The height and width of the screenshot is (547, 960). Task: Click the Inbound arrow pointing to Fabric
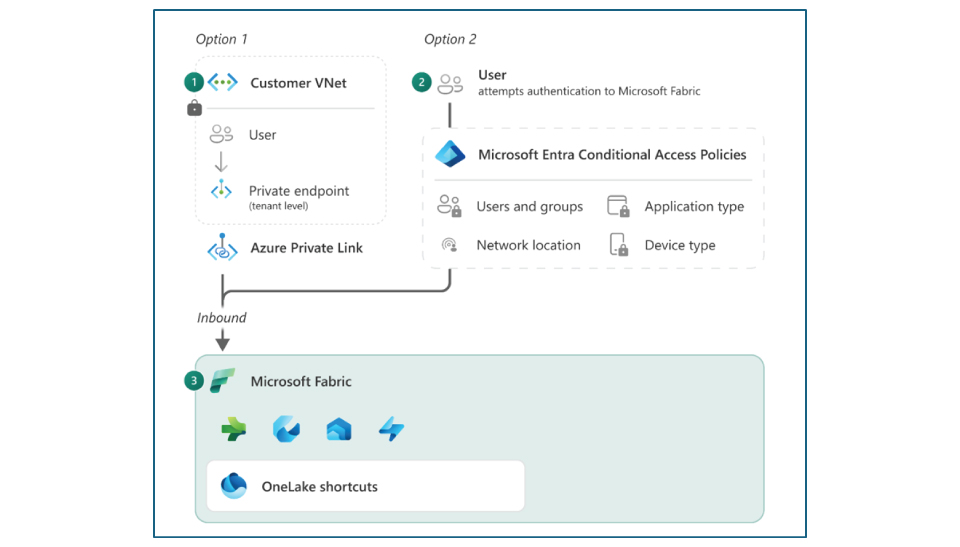[x=222, y=341]
